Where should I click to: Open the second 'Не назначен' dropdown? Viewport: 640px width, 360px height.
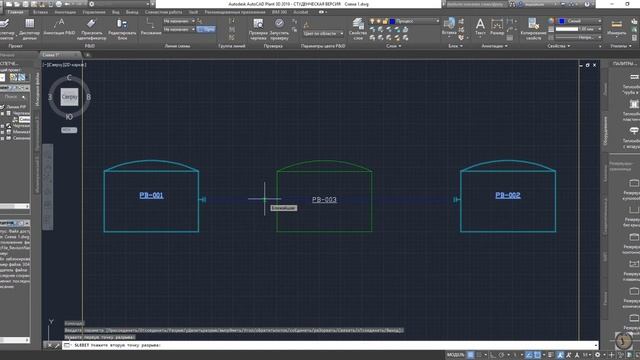[179, 29]
